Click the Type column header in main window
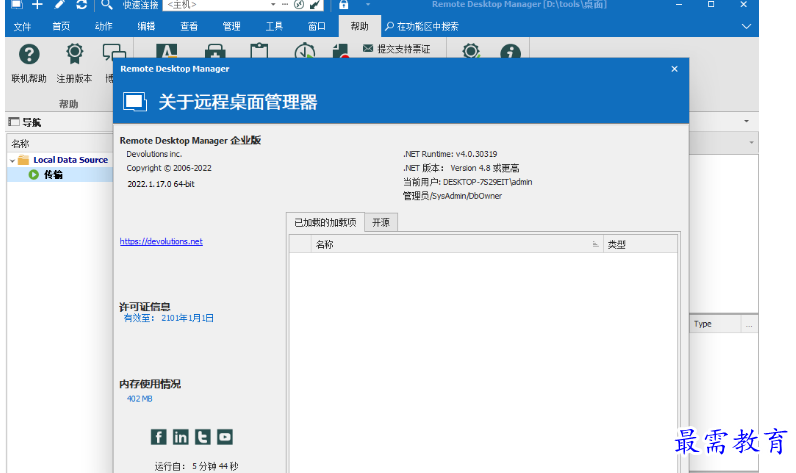Viewport: 796px width, 473px height. coord(716,324)
